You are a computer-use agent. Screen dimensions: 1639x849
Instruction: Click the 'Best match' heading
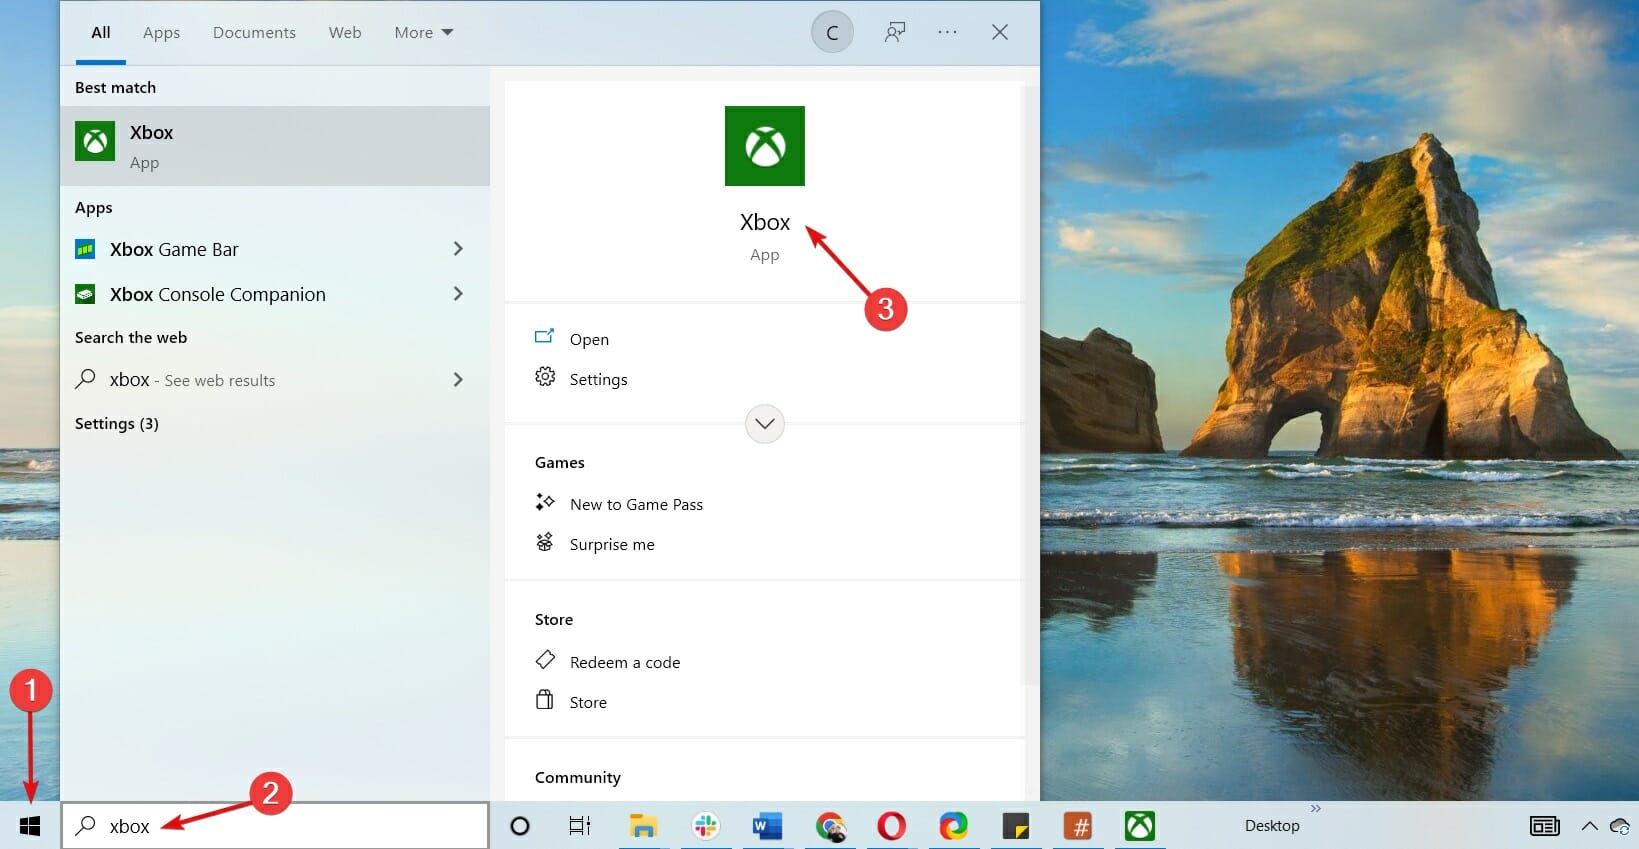[115, 88]
